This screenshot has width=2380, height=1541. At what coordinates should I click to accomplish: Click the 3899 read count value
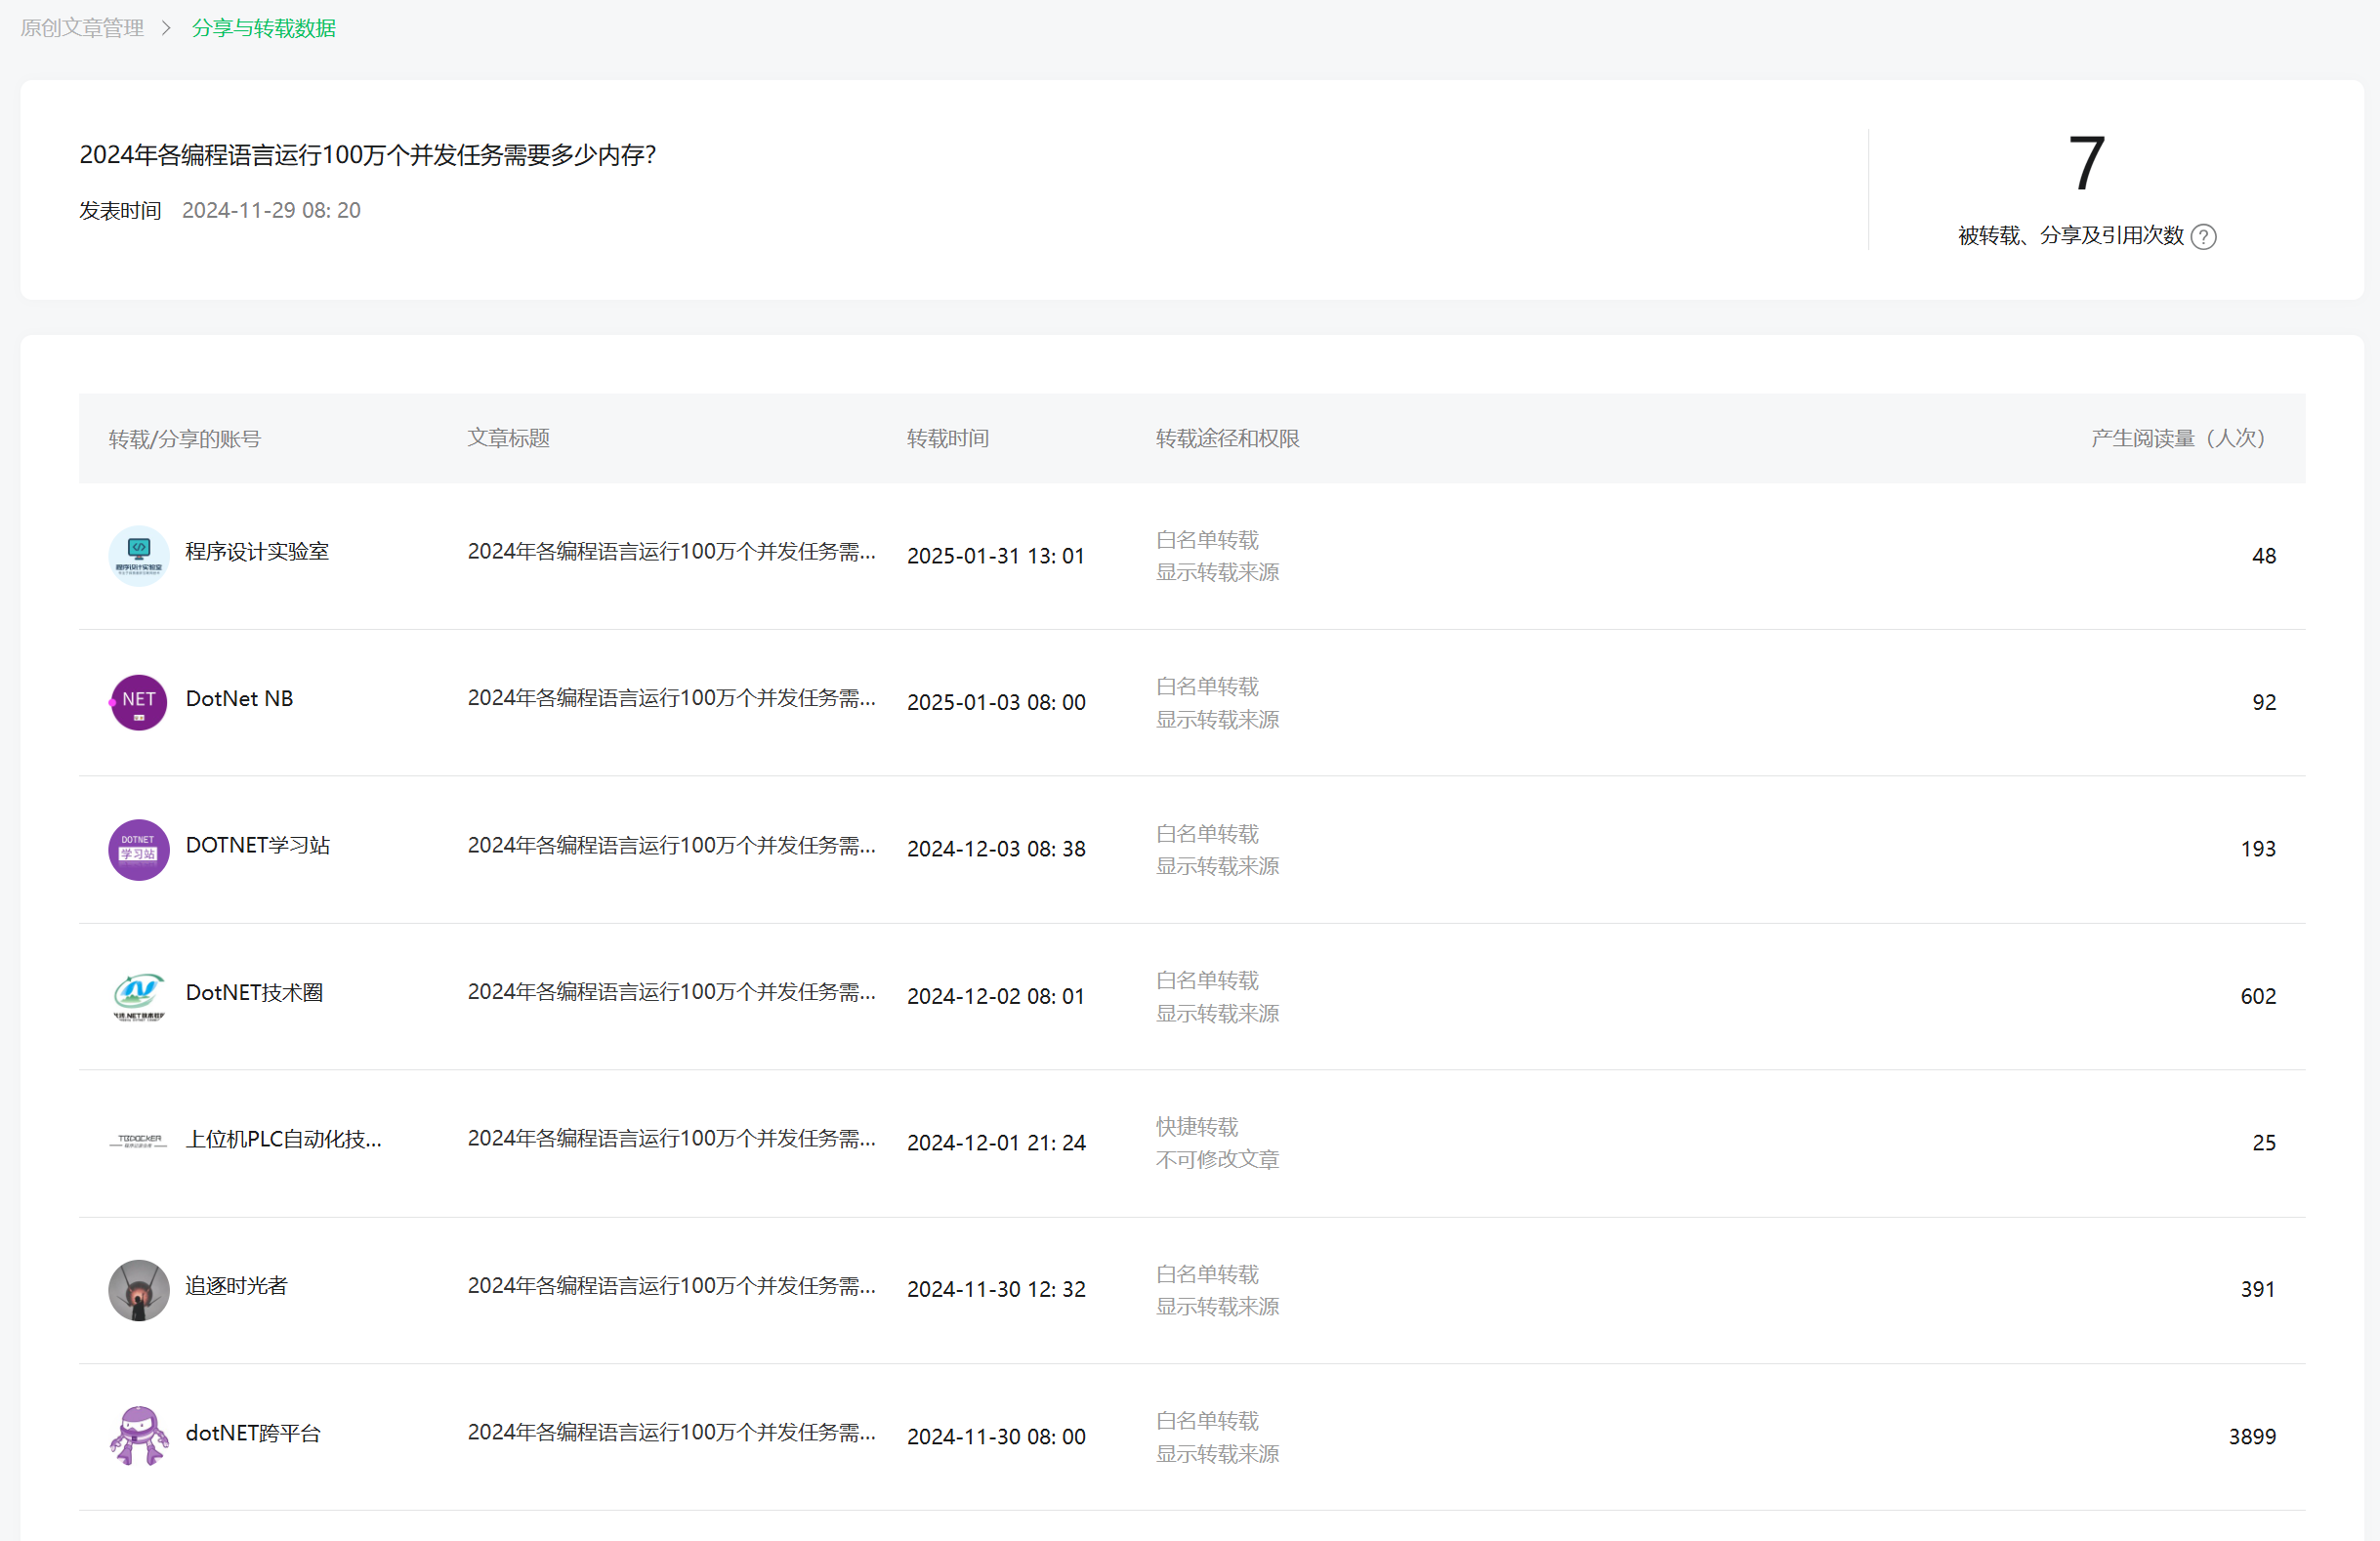2251,1437
